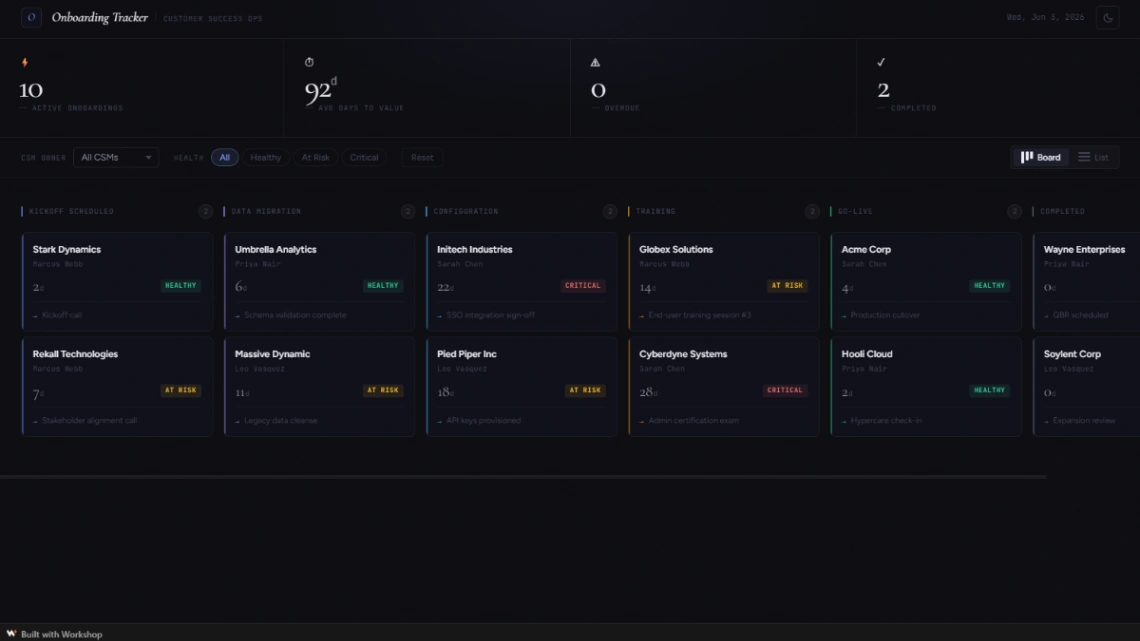Click Critical badge on Initech Industries
The width and height of the screenshot is (1140, 641).
tap(582, 286)
